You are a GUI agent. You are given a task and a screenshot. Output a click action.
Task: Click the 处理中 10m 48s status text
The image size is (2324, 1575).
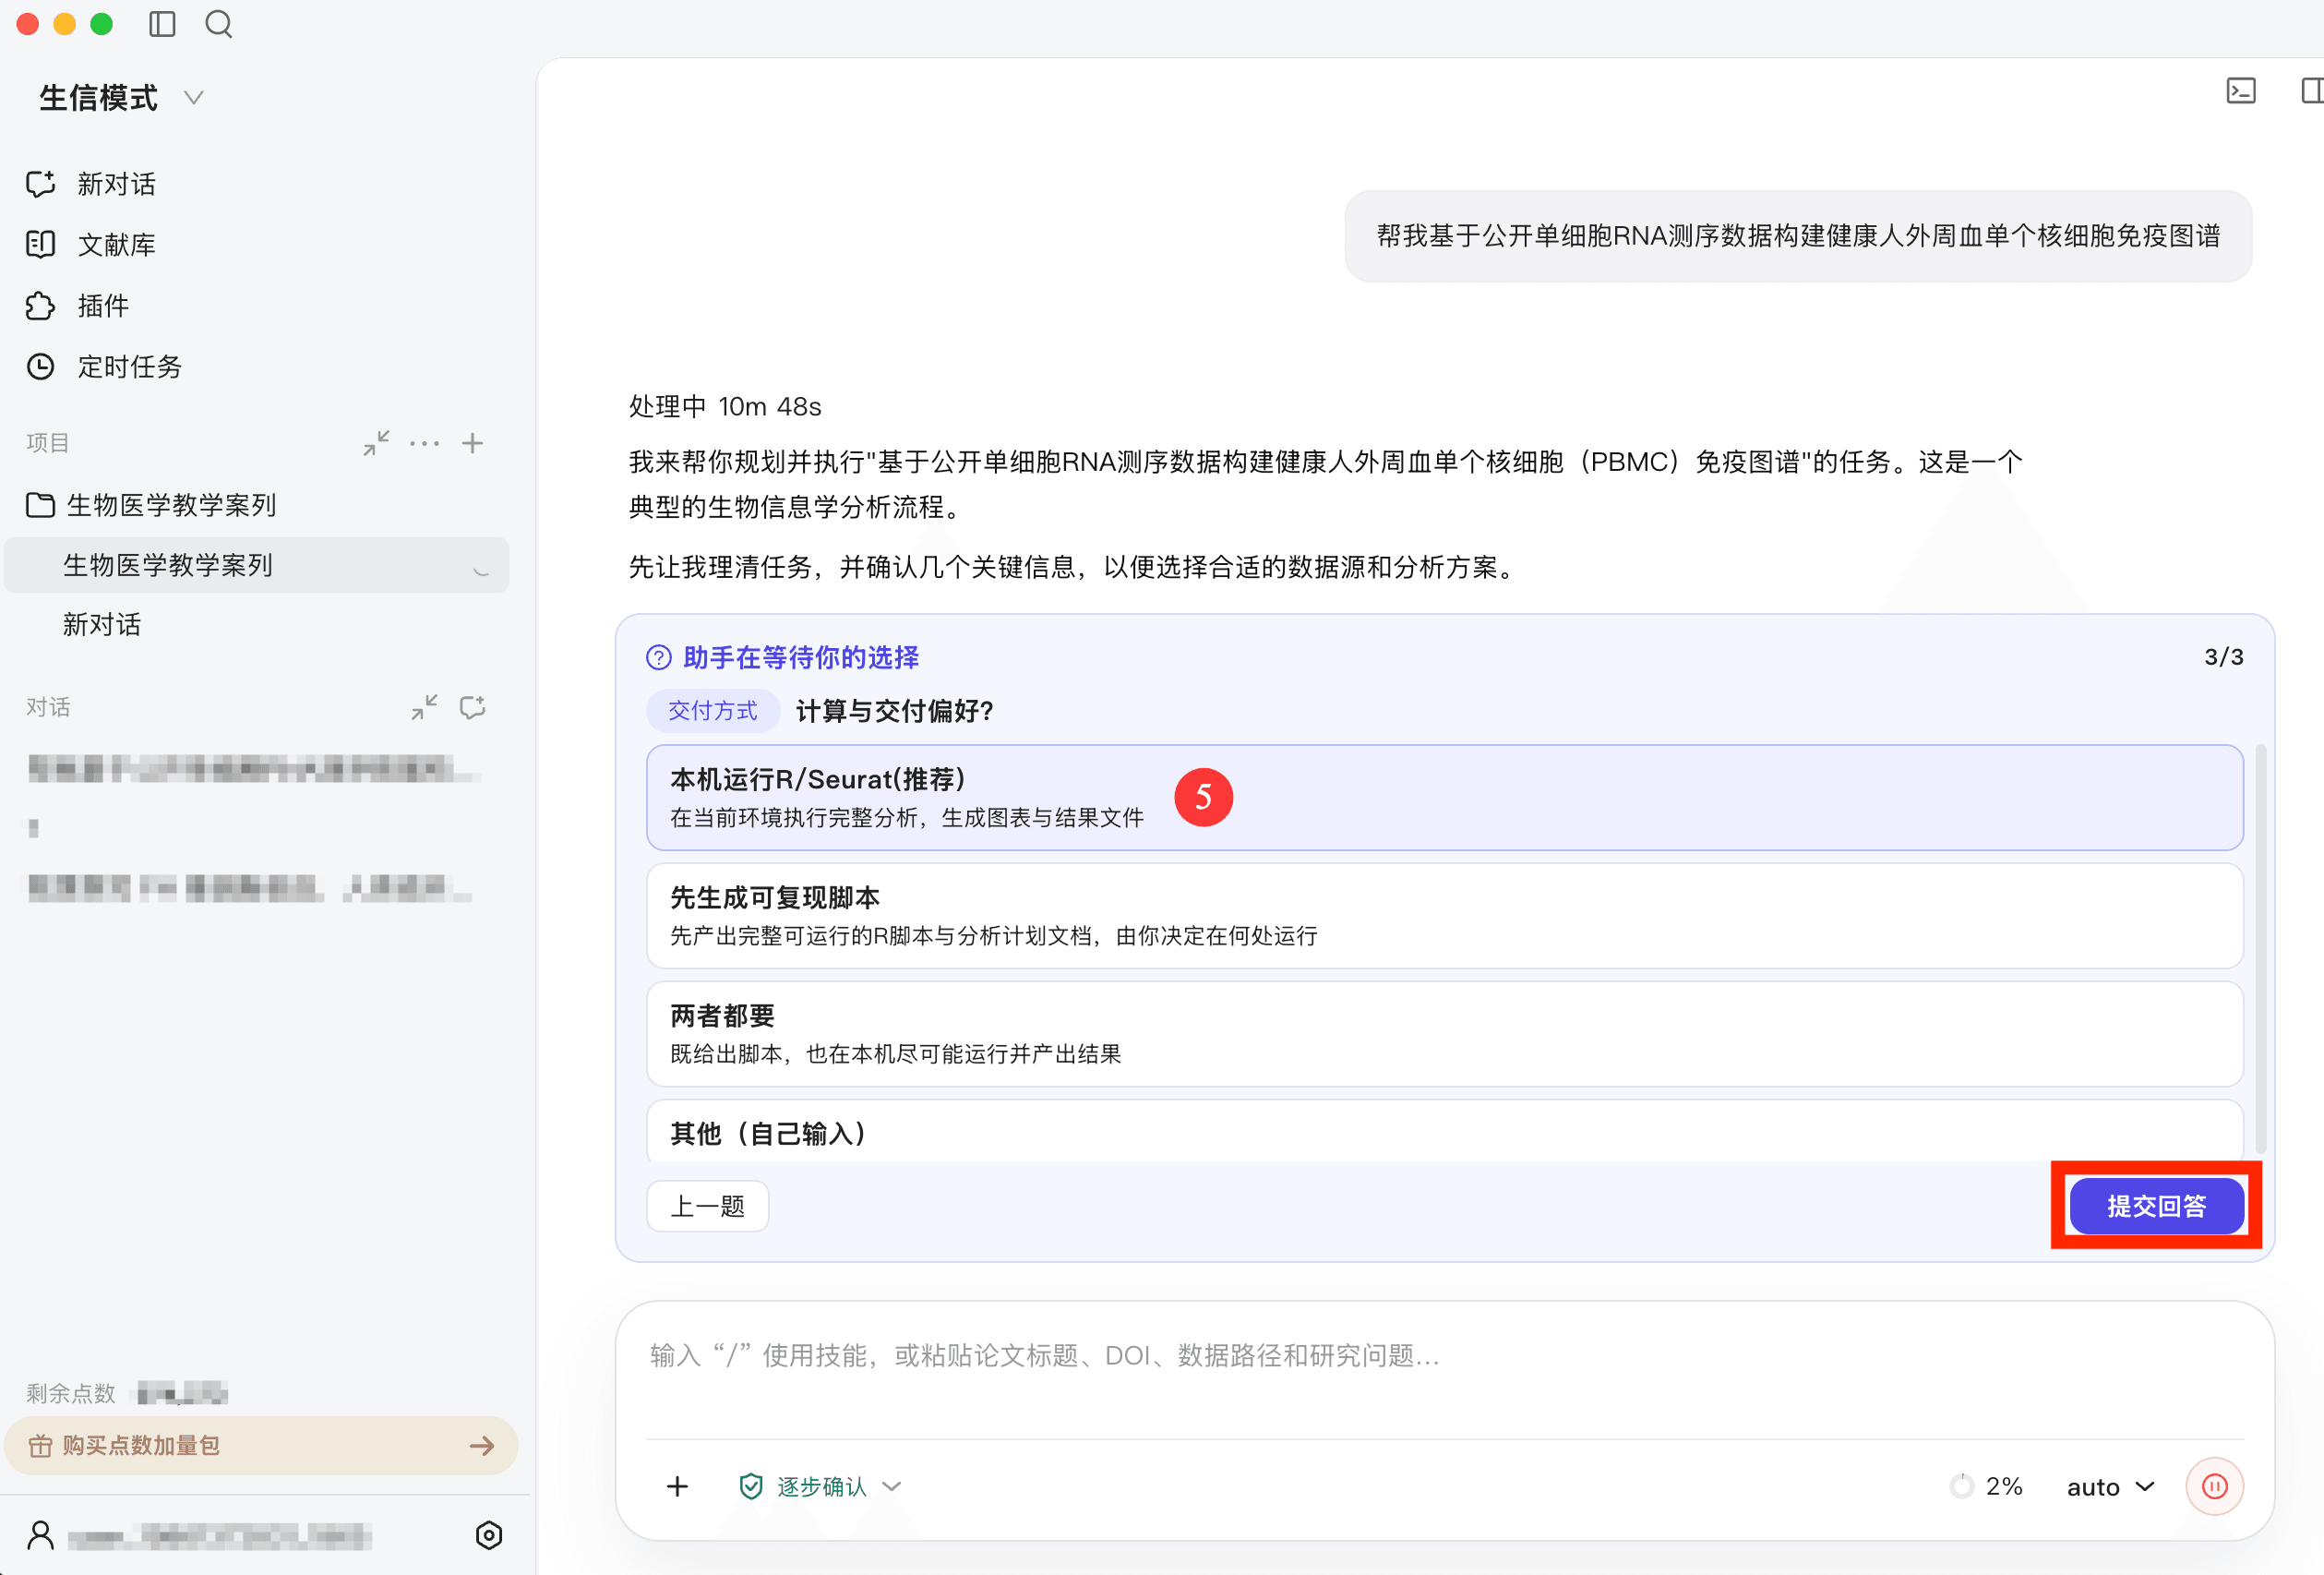tap(725, 407)
